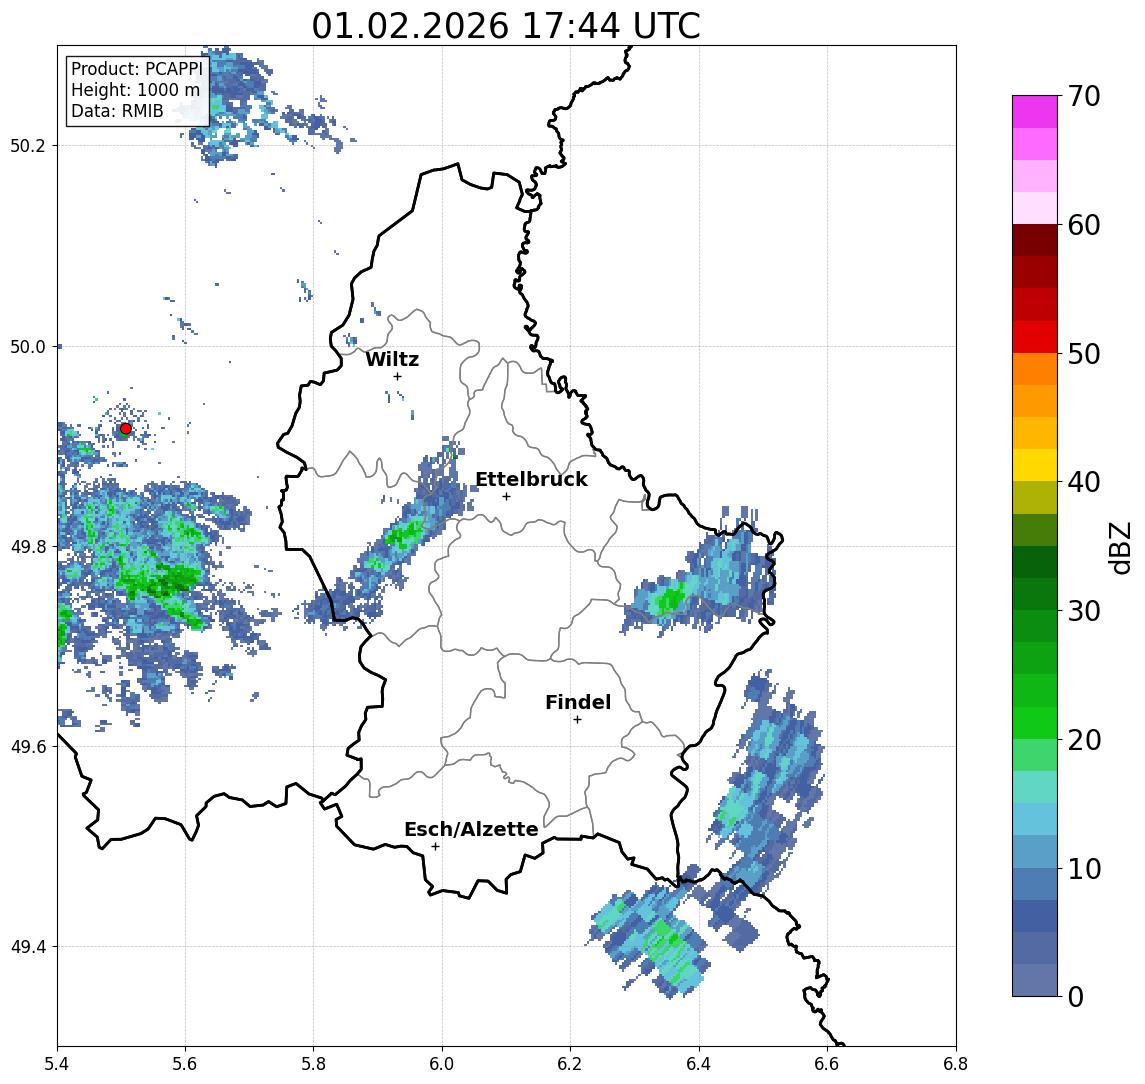Click the Esch/Alzette city label
The height and width of the screenshot is (1084, 1145).
coord(471,829)
